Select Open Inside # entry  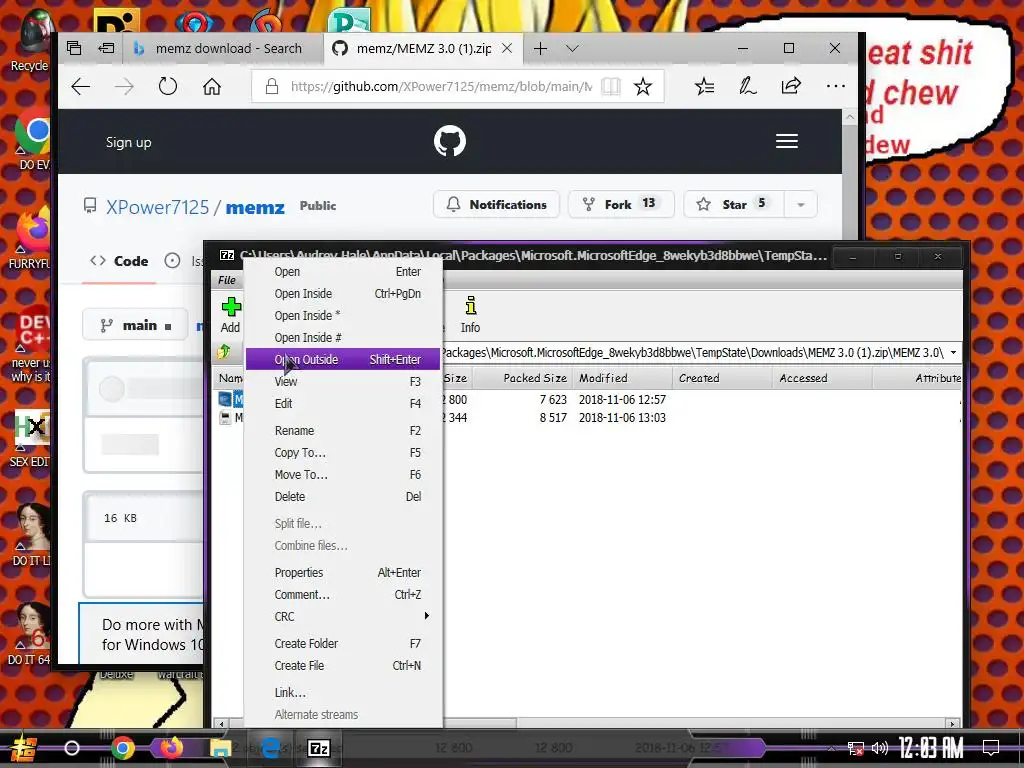(344, 338)
